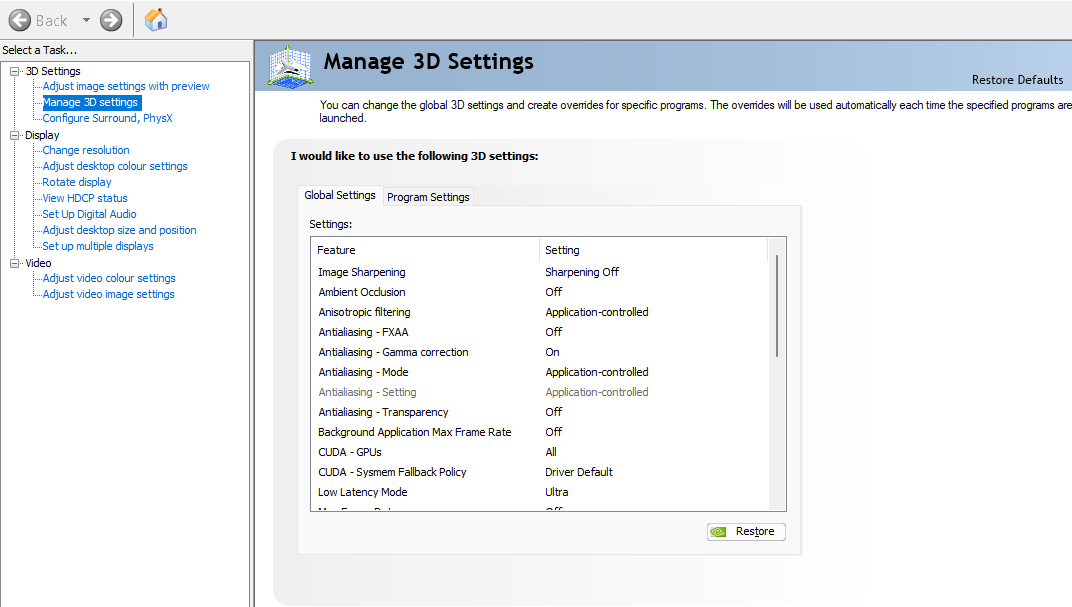Open Configure Surround, PhysX
The height and width of the screenshot is (607, 1072).
coord(107,118)
